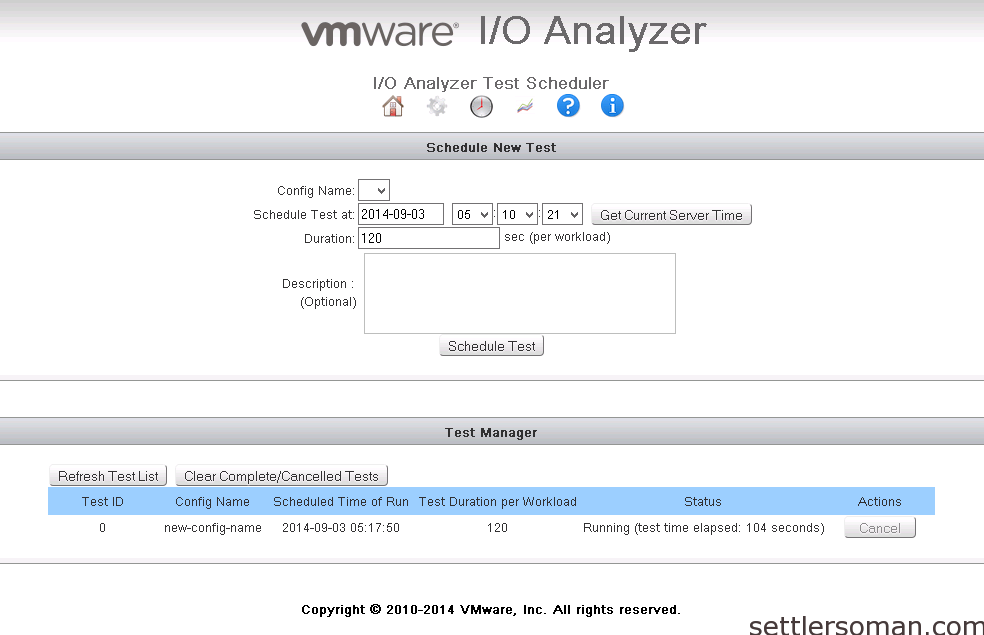Screen dimensions: 984x635
Task: Open the blue question mark help icon
Action: [568, 105]
